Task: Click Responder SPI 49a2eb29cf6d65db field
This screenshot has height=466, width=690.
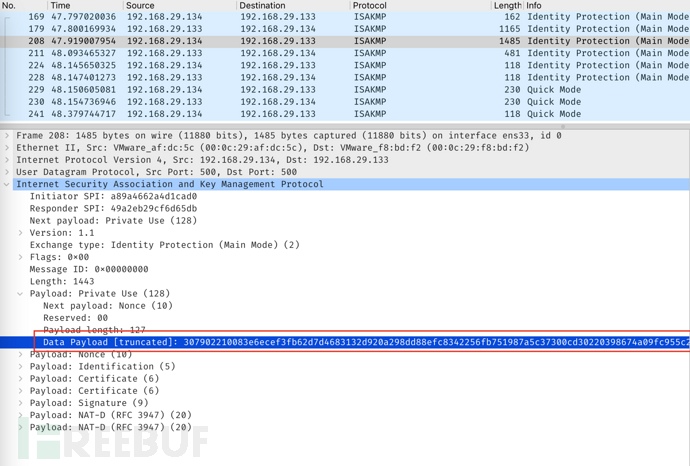Action: [x=113, y=209]
